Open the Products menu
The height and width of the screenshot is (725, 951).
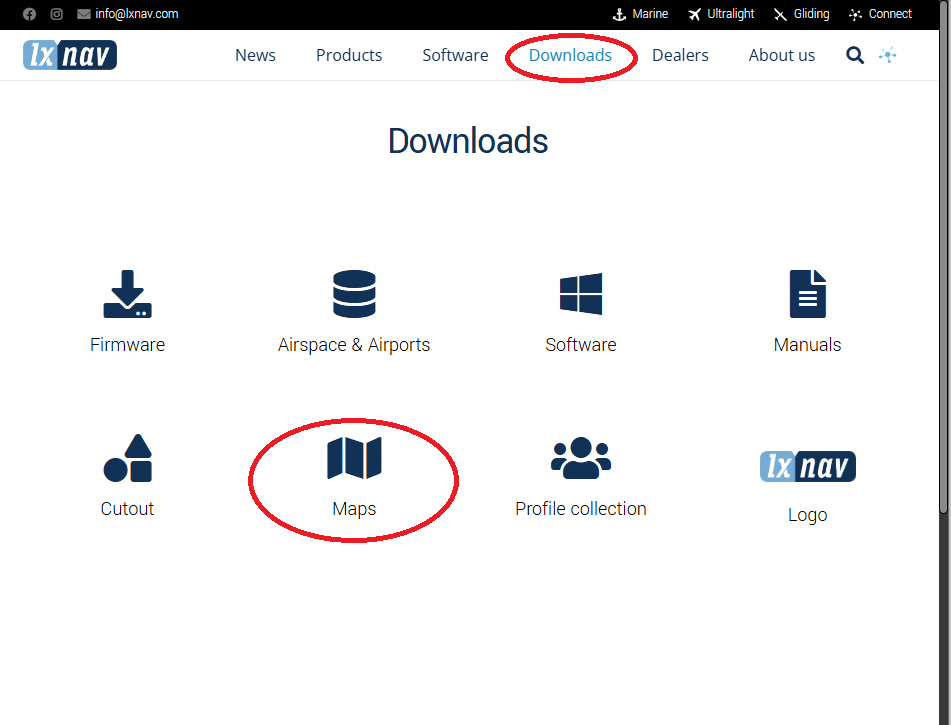(x=349, y=55)
